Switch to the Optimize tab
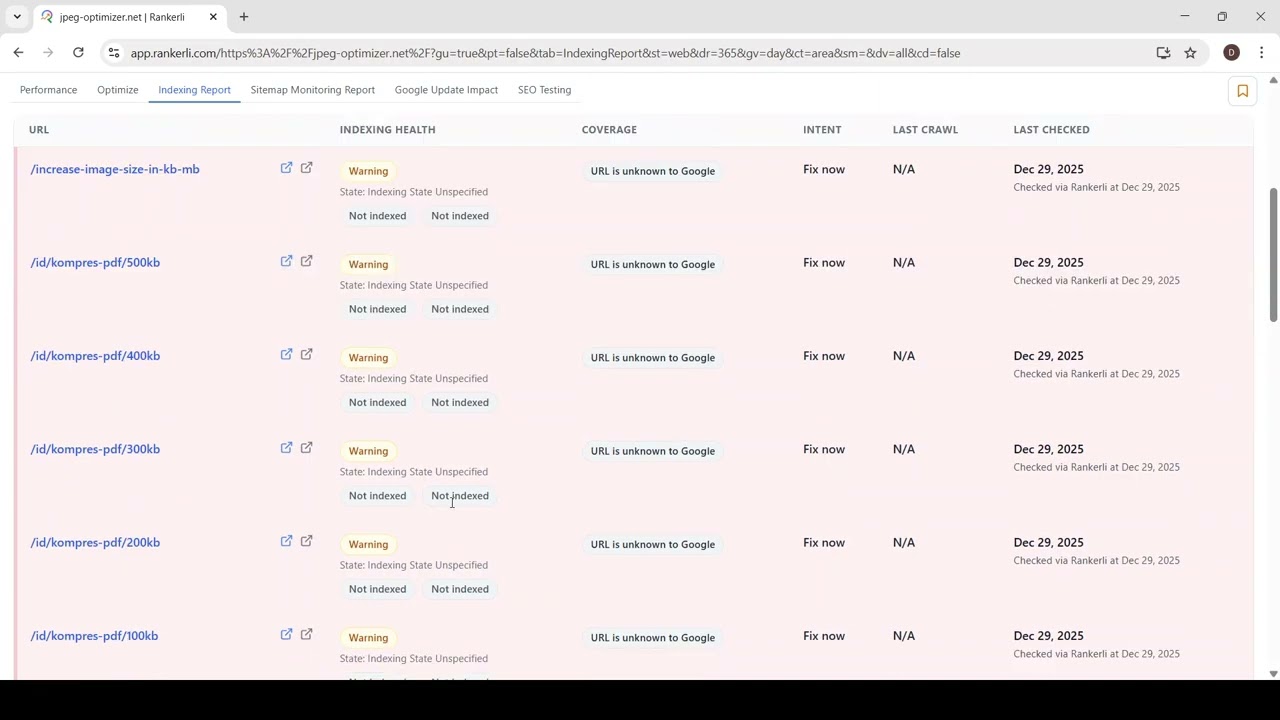 point(118,90)
